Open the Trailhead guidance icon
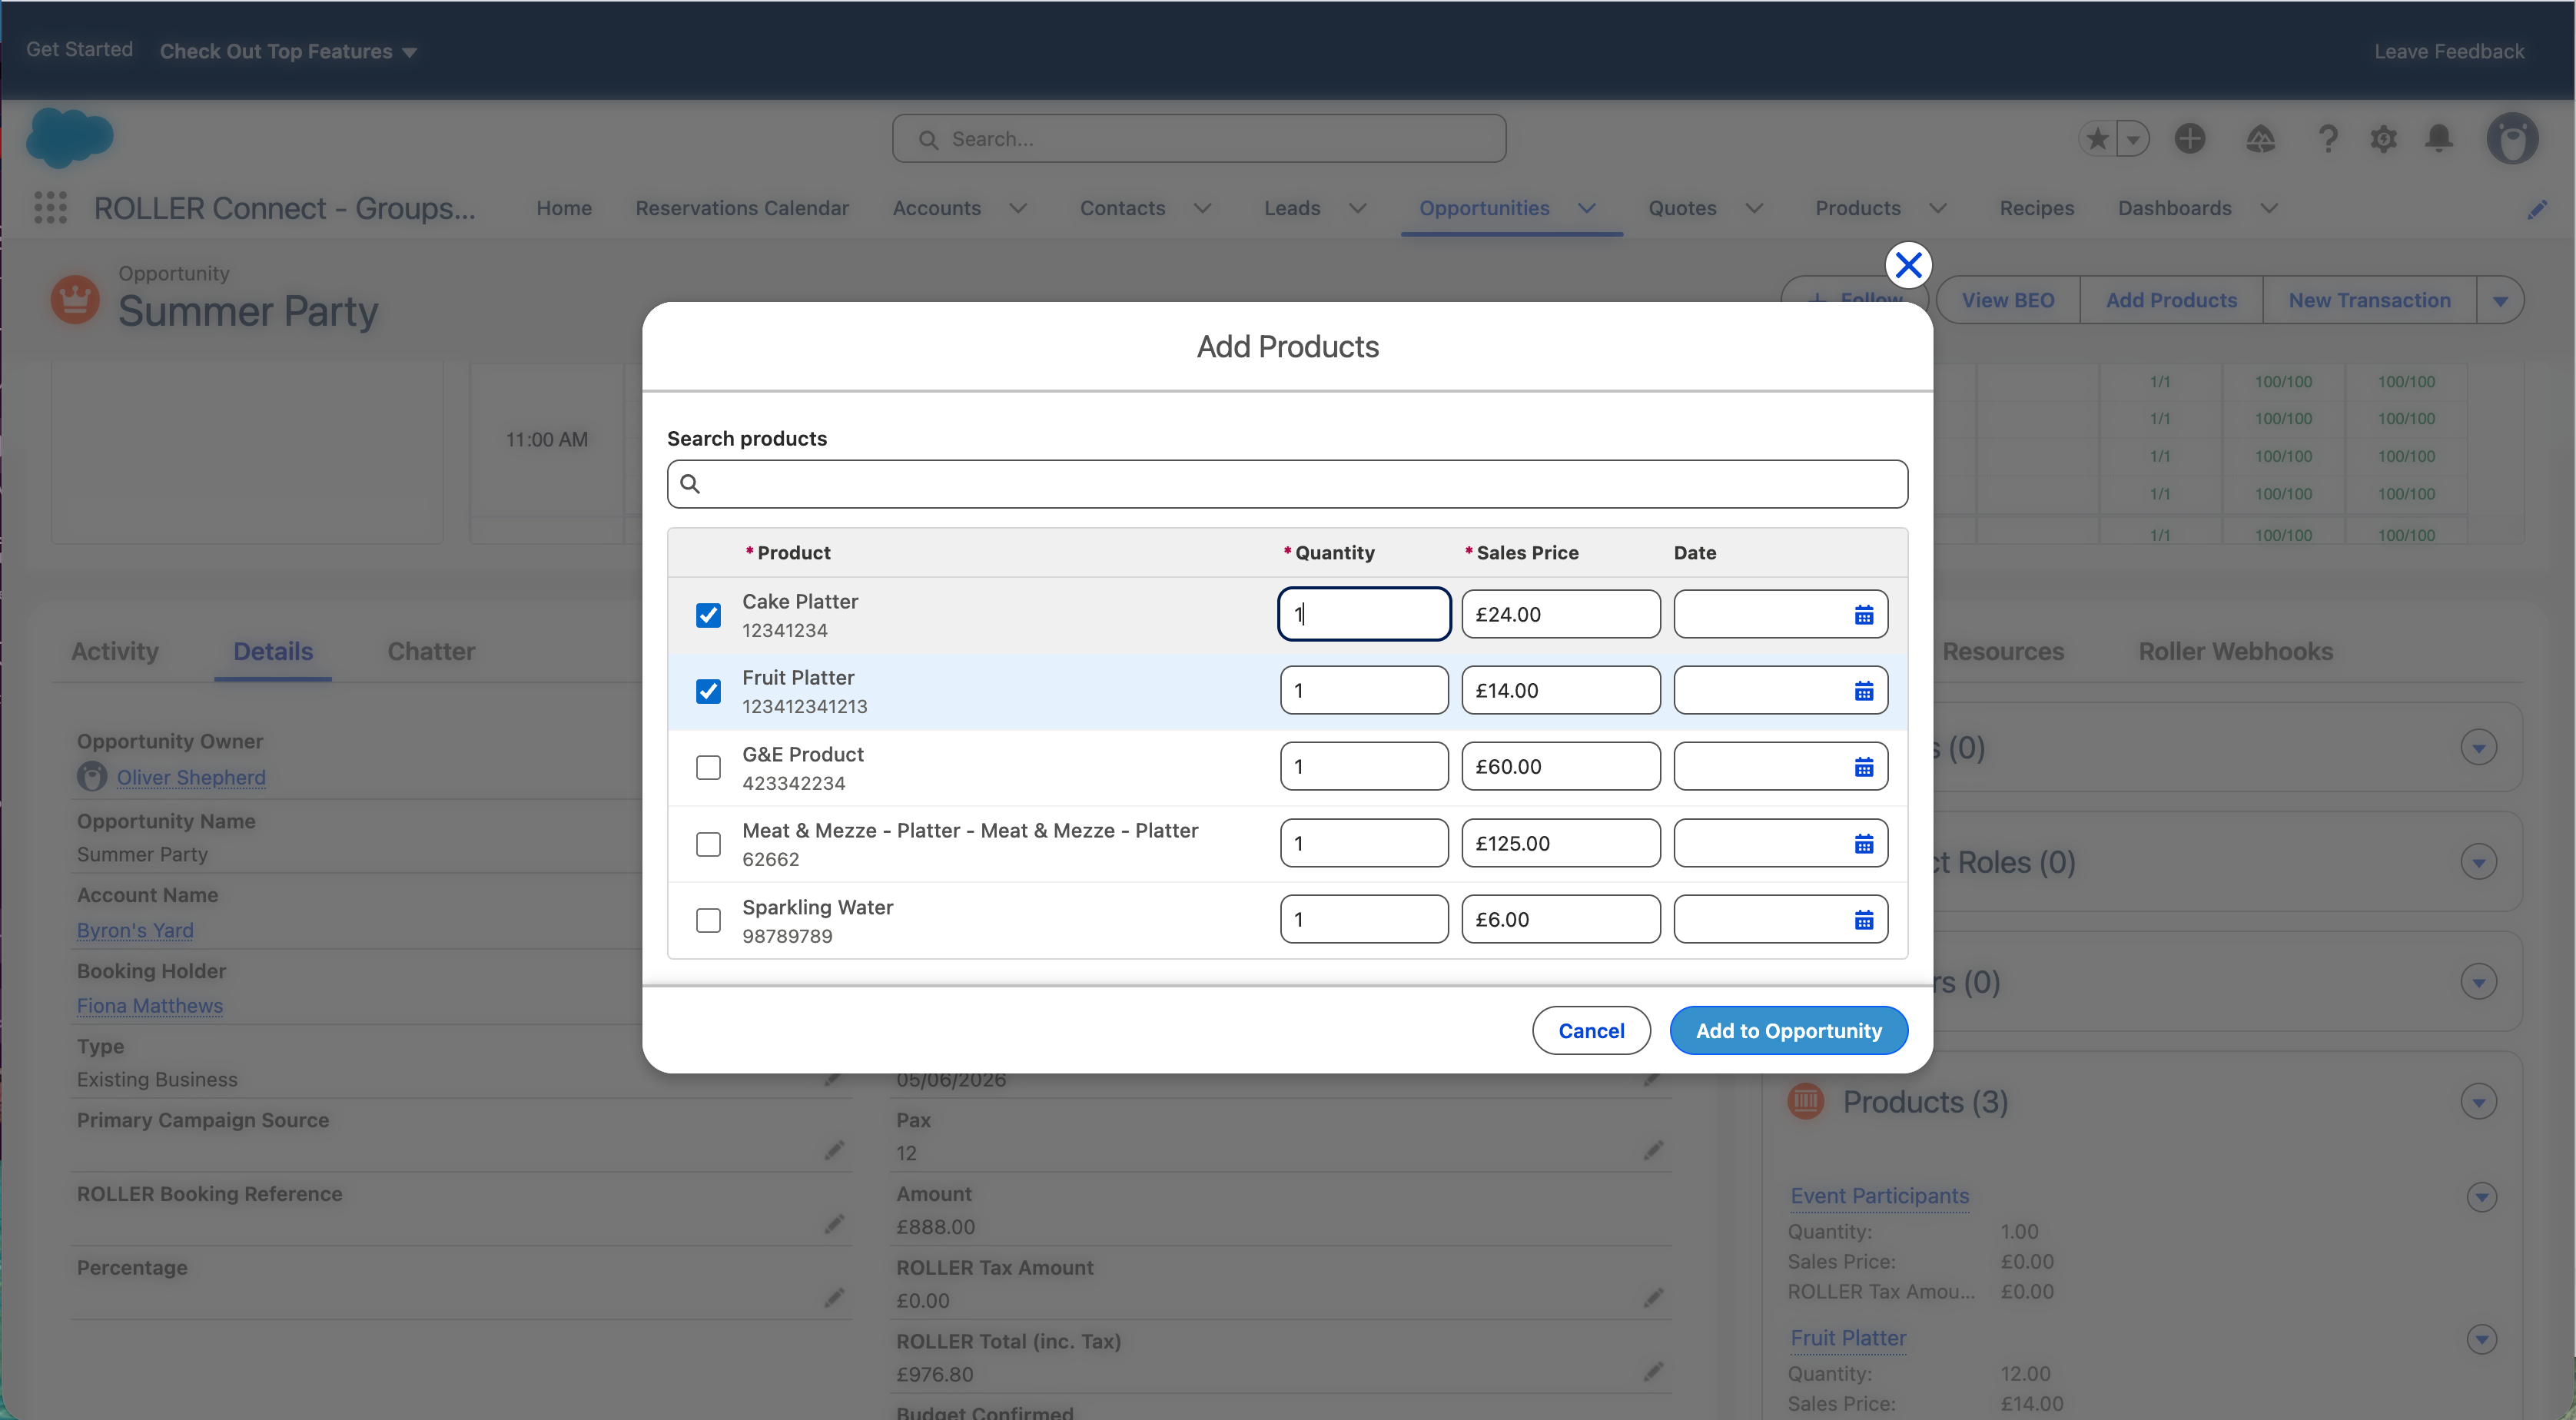 2261,139
